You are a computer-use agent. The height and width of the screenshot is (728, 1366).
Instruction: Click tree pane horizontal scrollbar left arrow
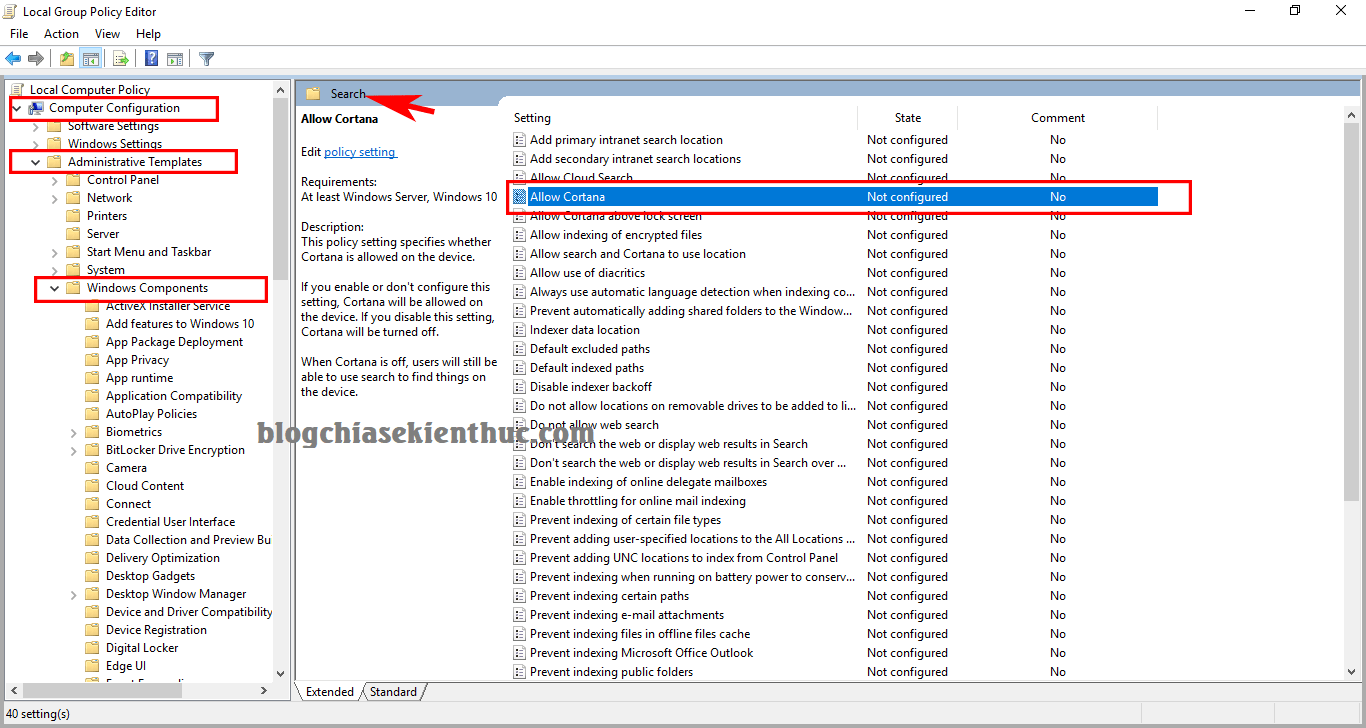tap(13, 690)
